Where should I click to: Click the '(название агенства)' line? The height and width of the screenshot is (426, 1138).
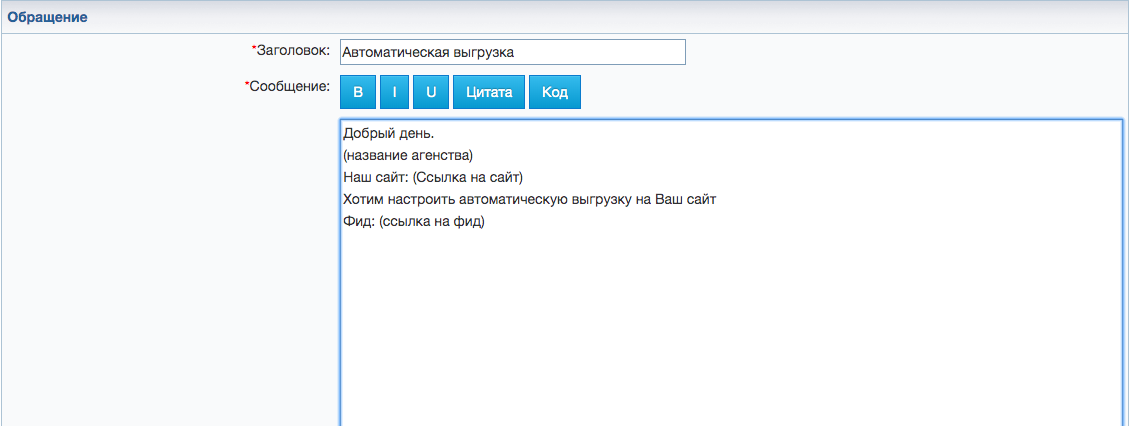[408, 155]
